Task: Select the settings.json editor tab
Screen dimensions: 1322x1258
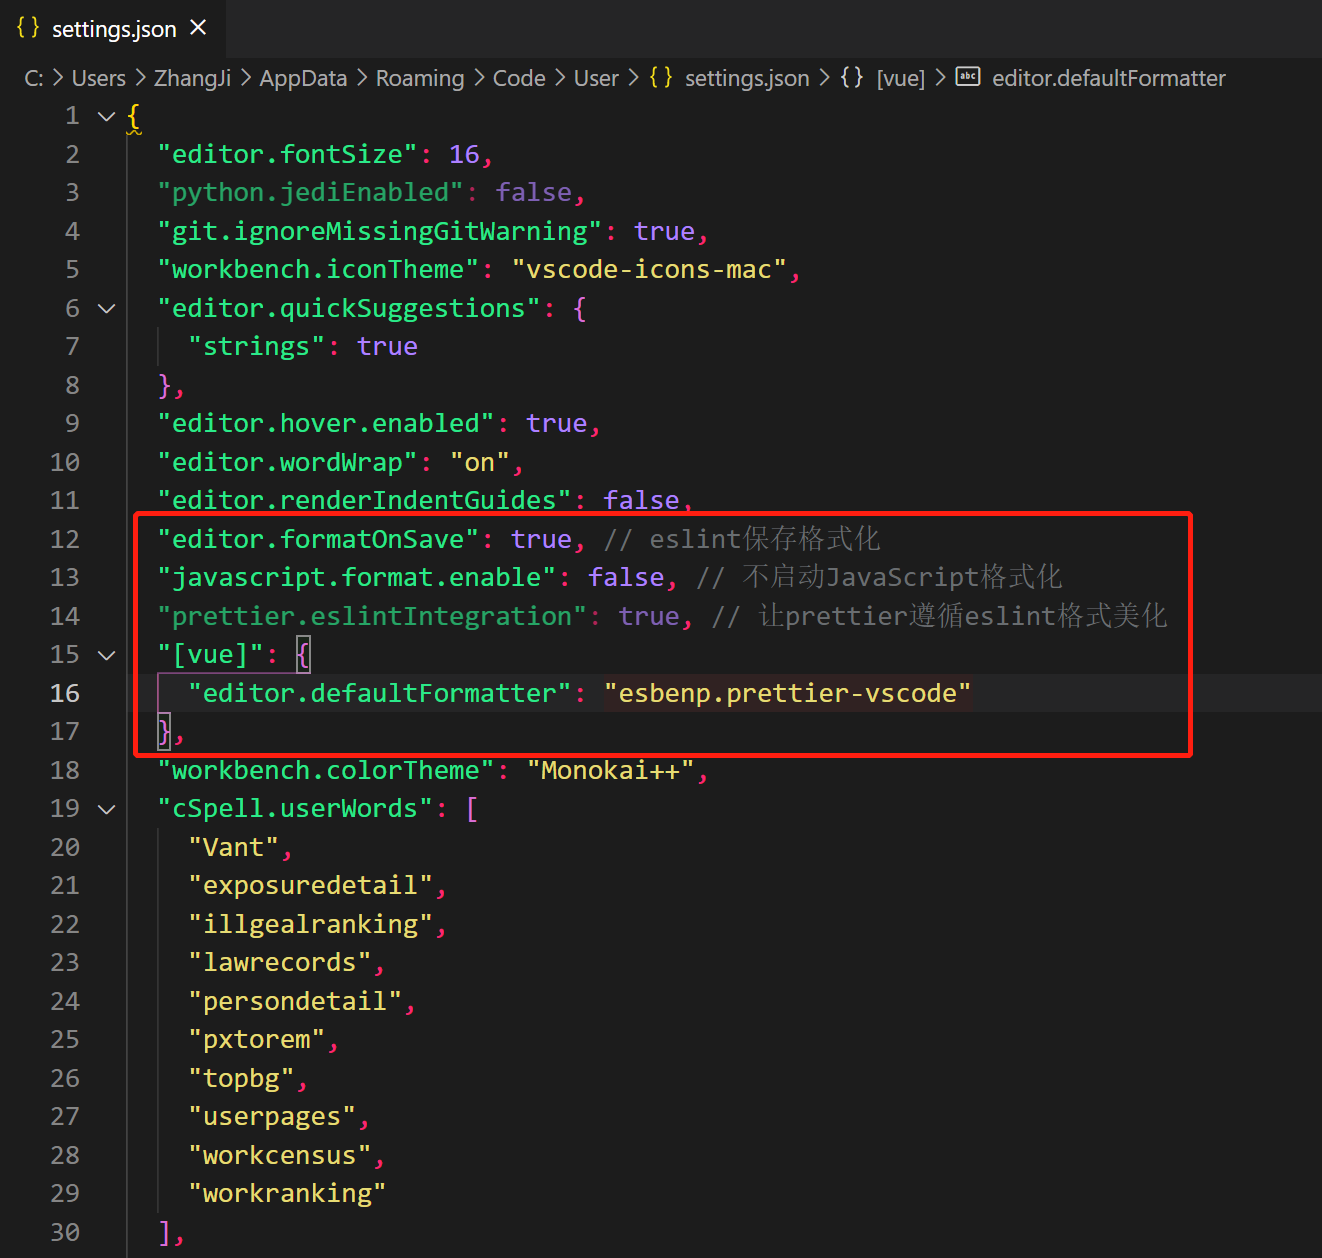Action: tap(112, 28)
